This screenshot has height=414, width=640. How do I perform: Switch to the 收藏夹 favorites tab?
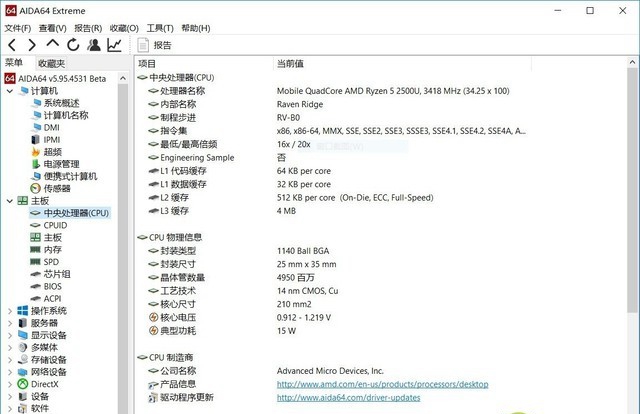(x=51, y=63)
